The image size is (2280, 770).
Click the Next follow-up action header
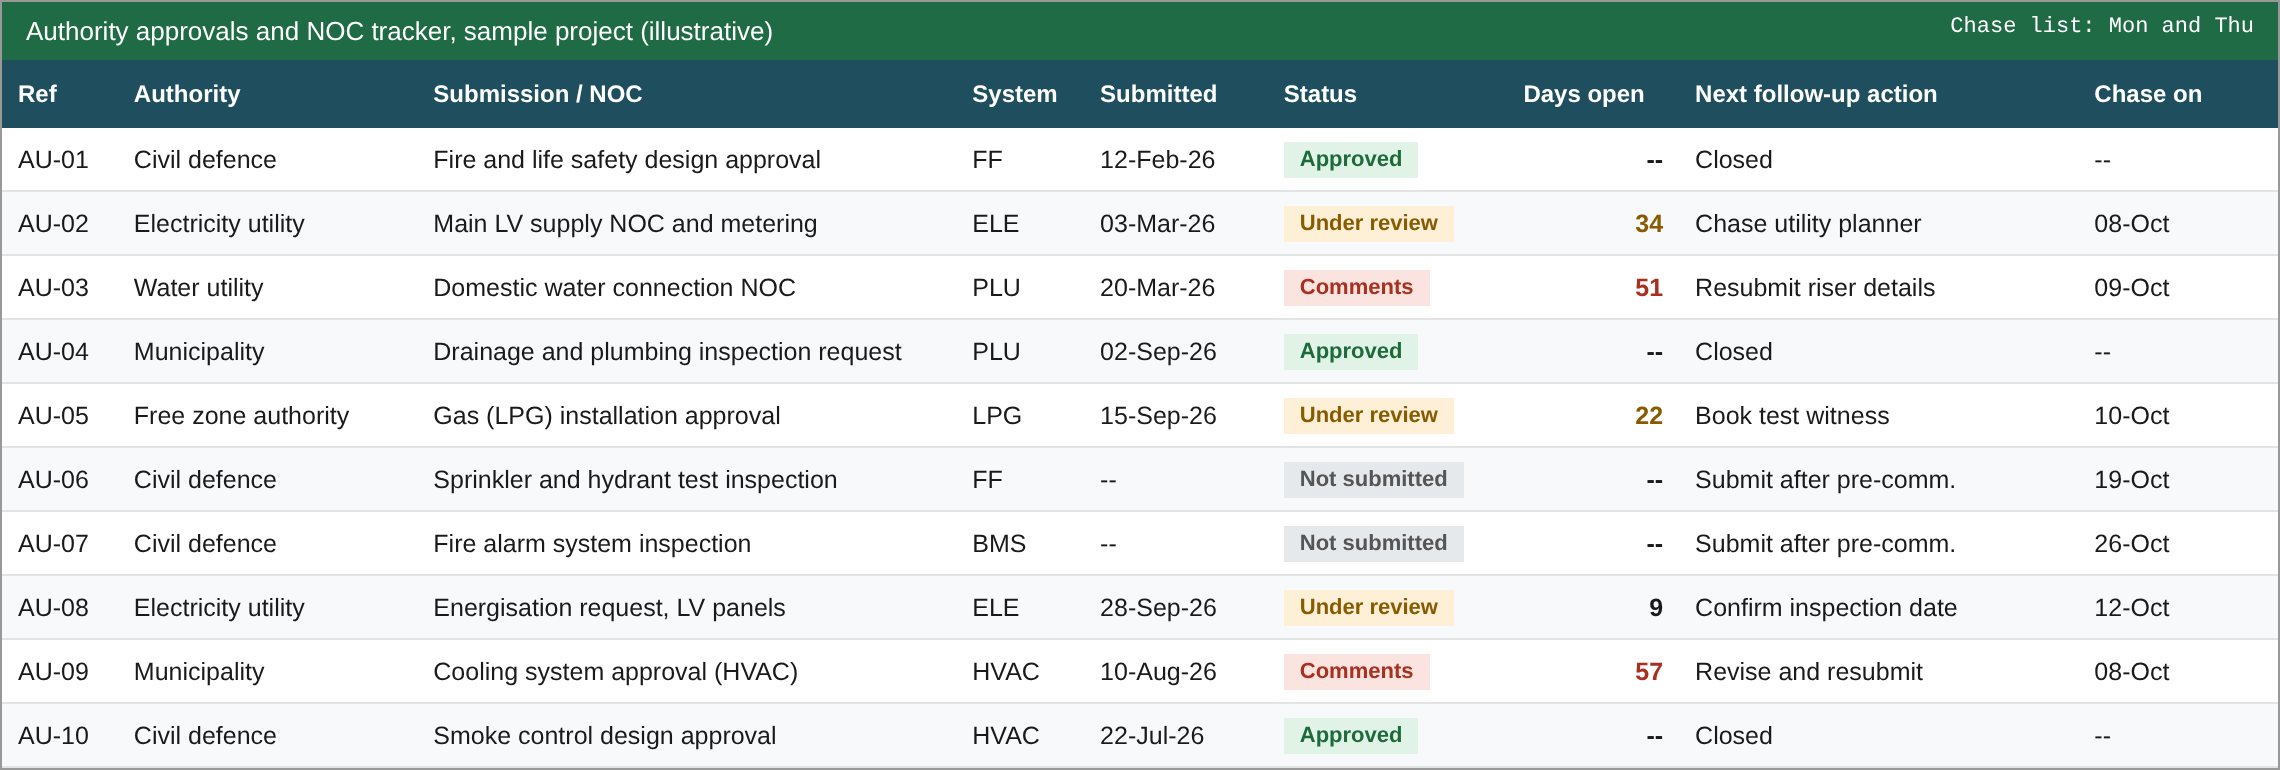pyautogui.click(x=1816, y=94)
